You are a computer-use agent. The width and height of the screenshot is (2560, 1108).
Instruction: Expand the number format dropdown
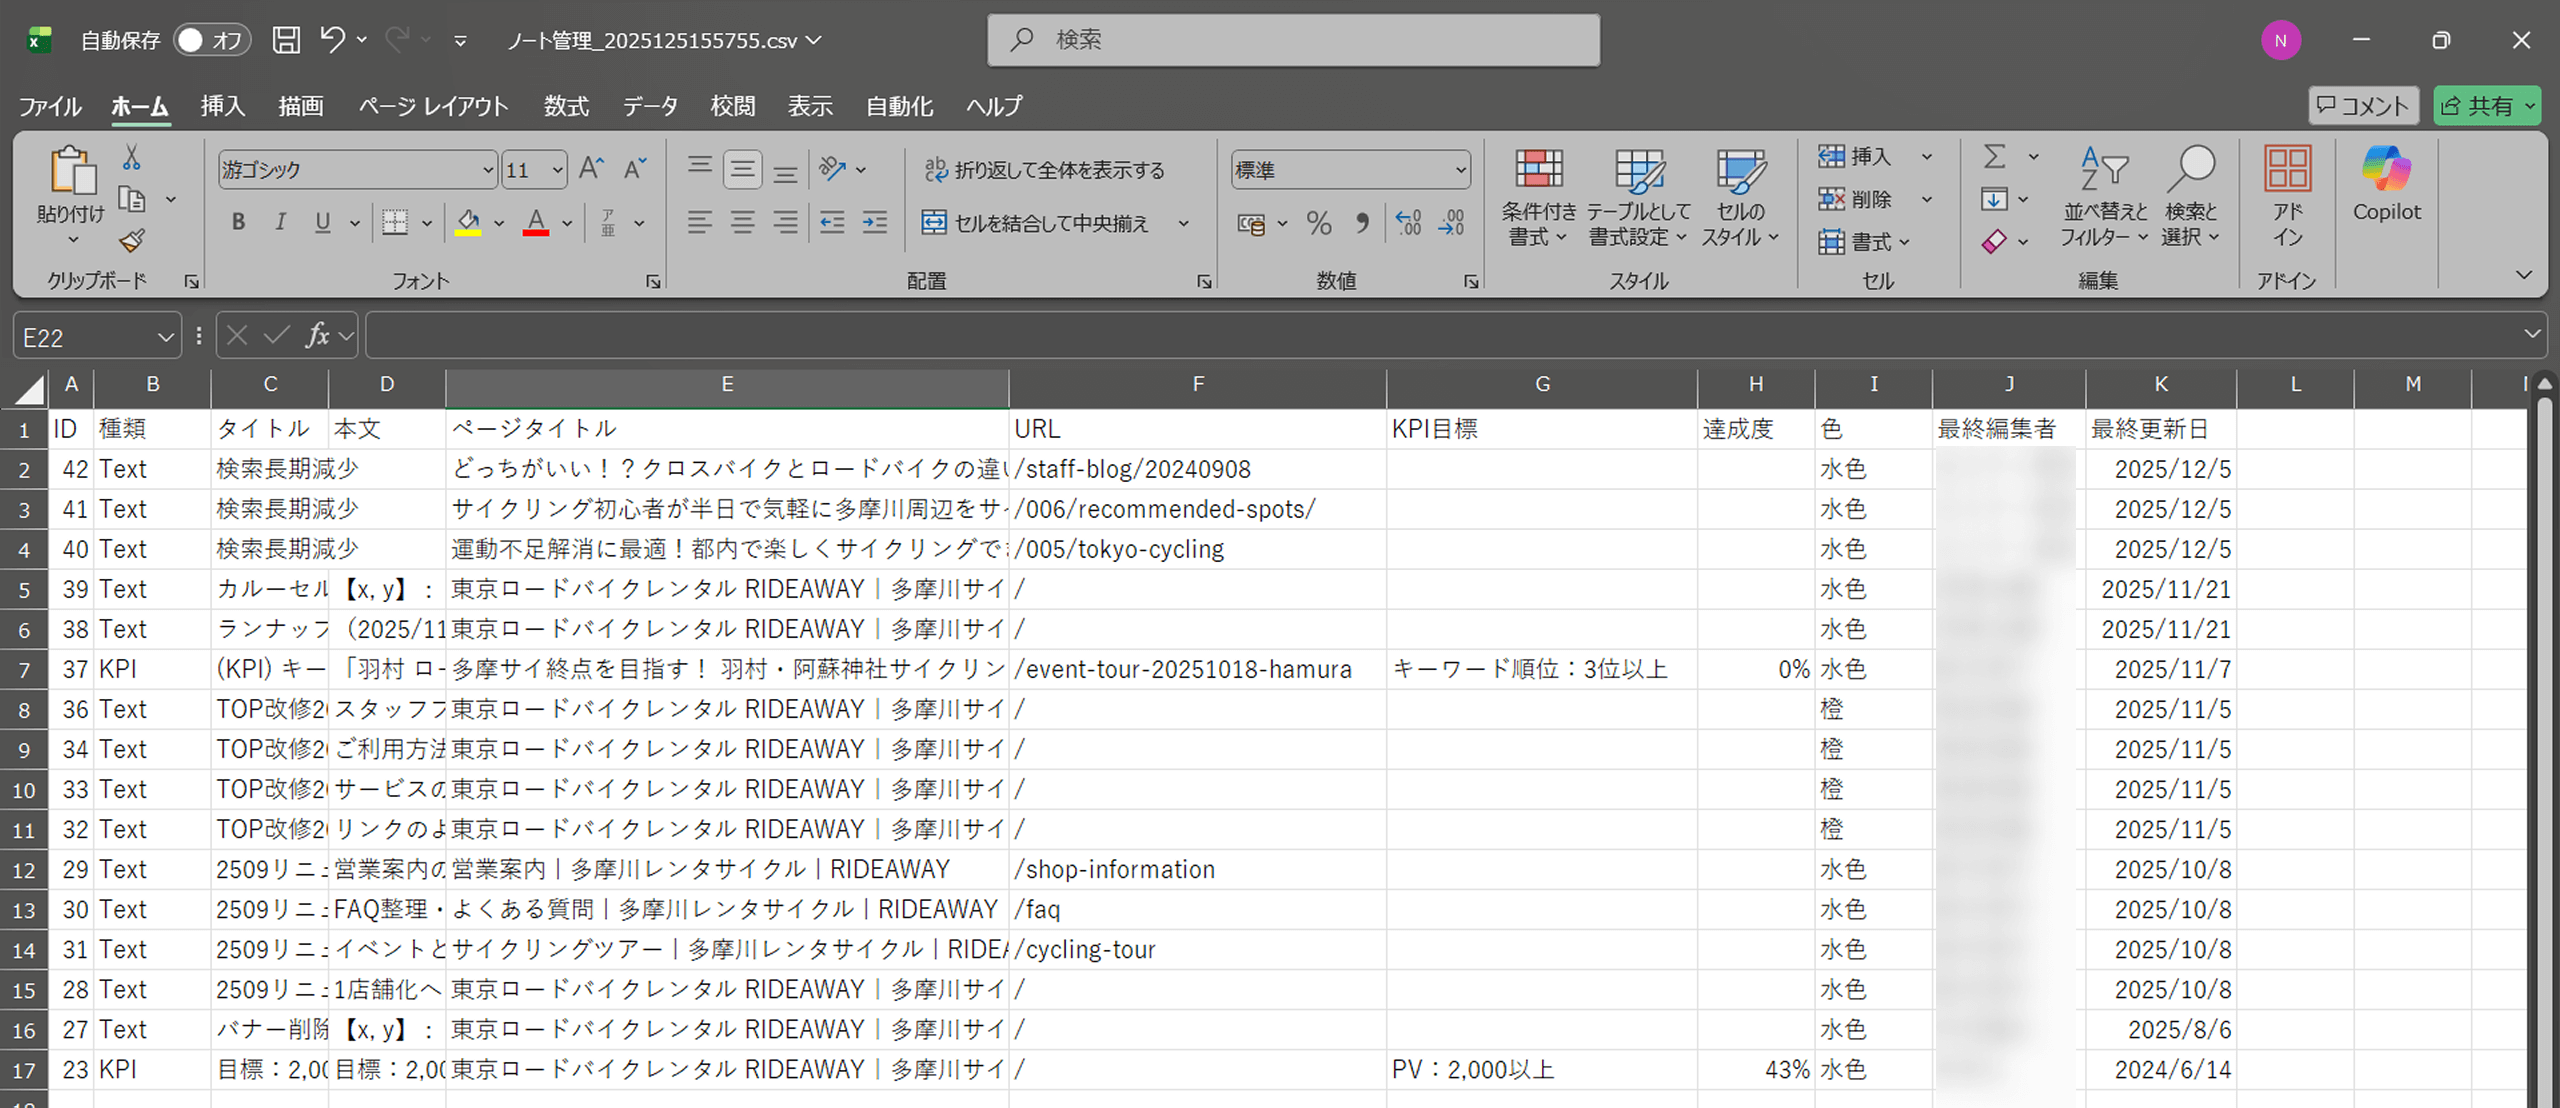pyautogui.click(x=1460, y=170)
